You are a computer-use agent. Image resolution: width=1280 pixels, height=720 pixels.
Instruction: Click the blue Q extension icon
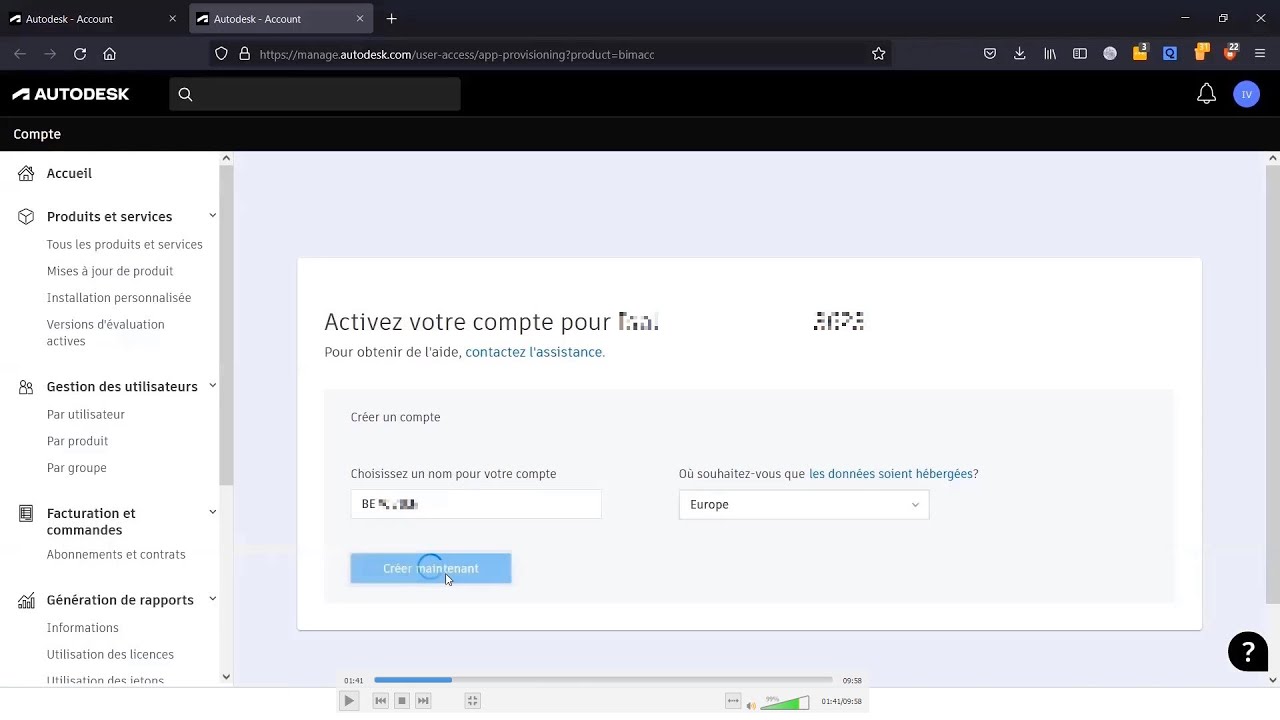(1170, 54)
